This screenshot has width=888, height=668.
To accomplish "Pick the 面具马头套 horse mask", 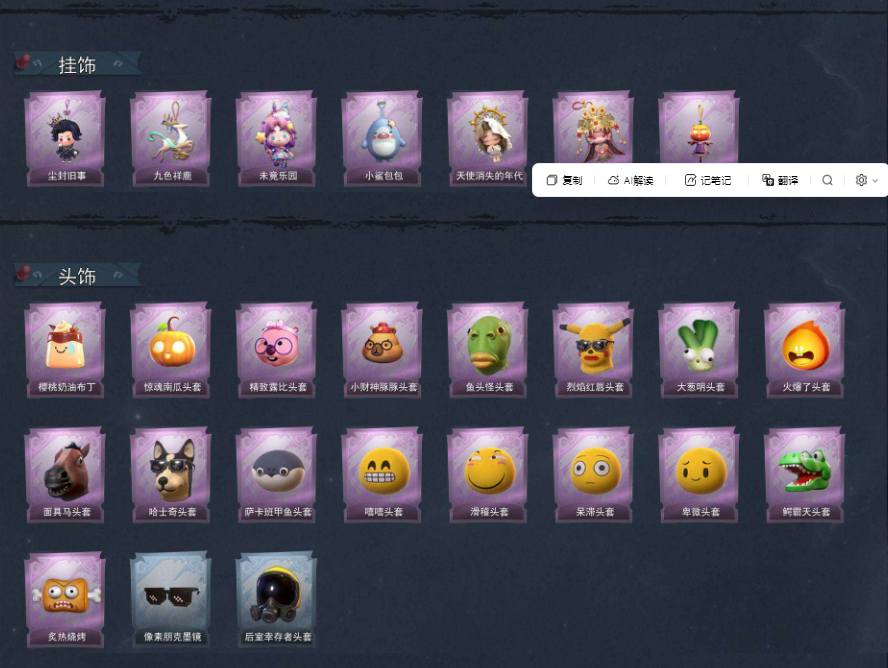I will pyautogui.click(x=65, y=474).
